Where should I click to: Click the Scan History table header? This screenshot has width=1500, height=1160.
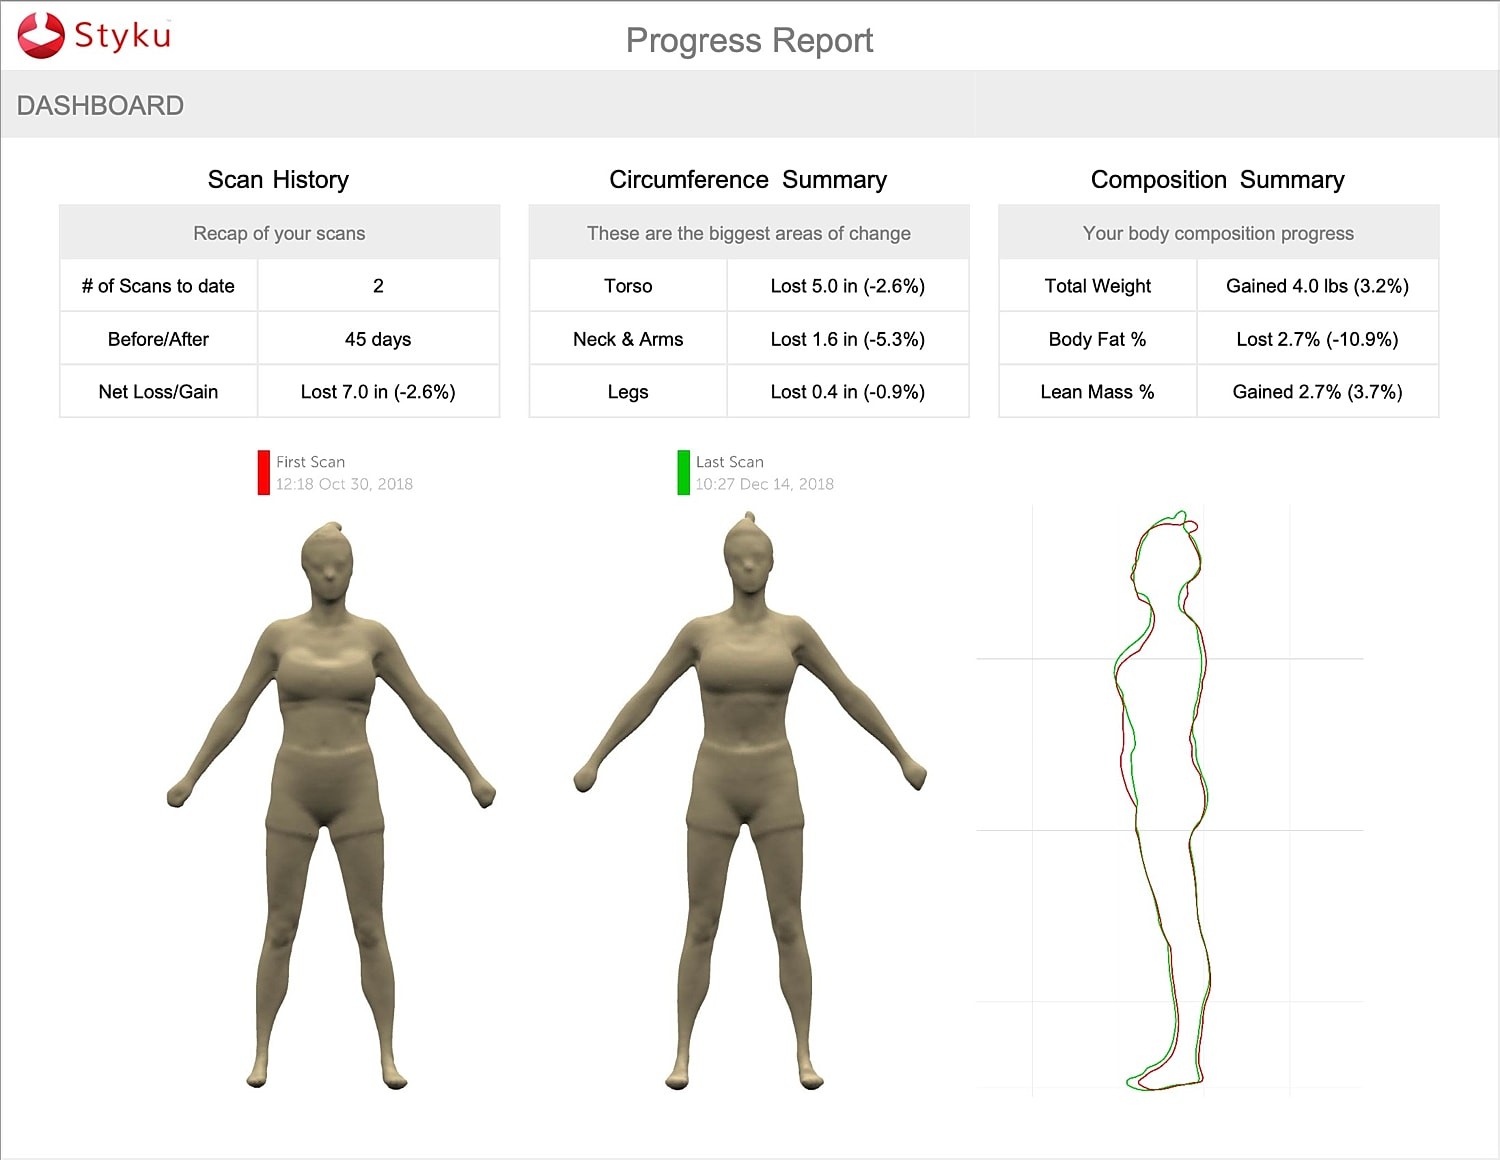[x=279, y=180]
